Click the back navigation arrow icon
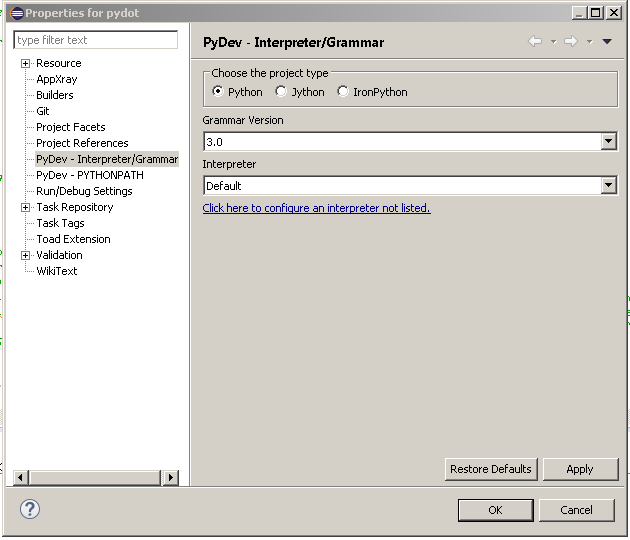 point(535,41)
